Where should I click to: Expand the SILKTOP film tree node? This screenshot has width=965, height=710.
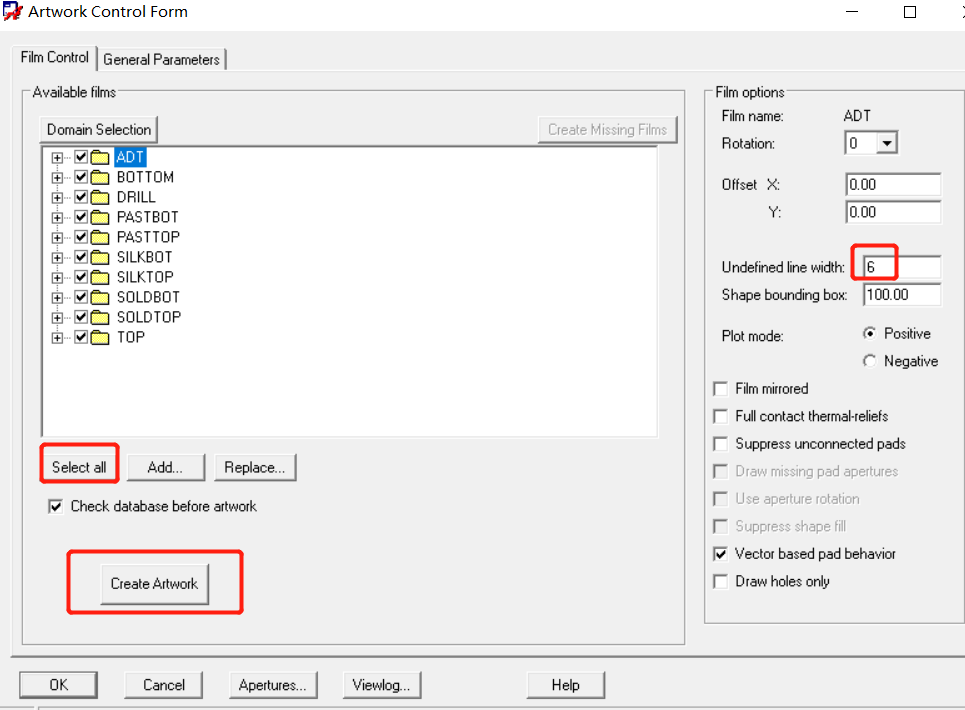[57, 278]
